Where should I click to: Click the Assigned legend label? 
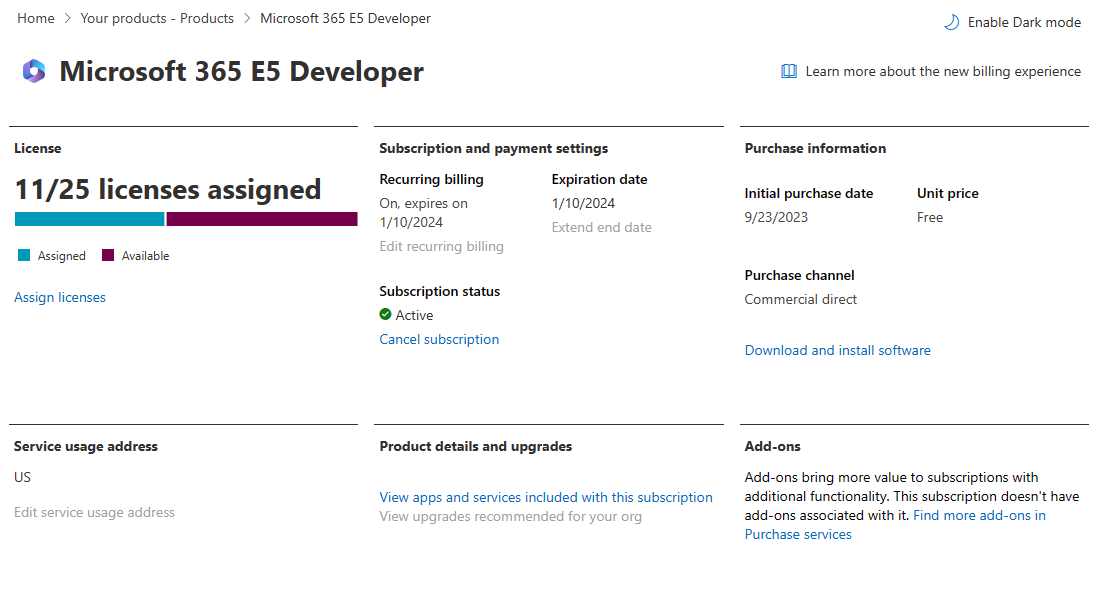point(62,255)
